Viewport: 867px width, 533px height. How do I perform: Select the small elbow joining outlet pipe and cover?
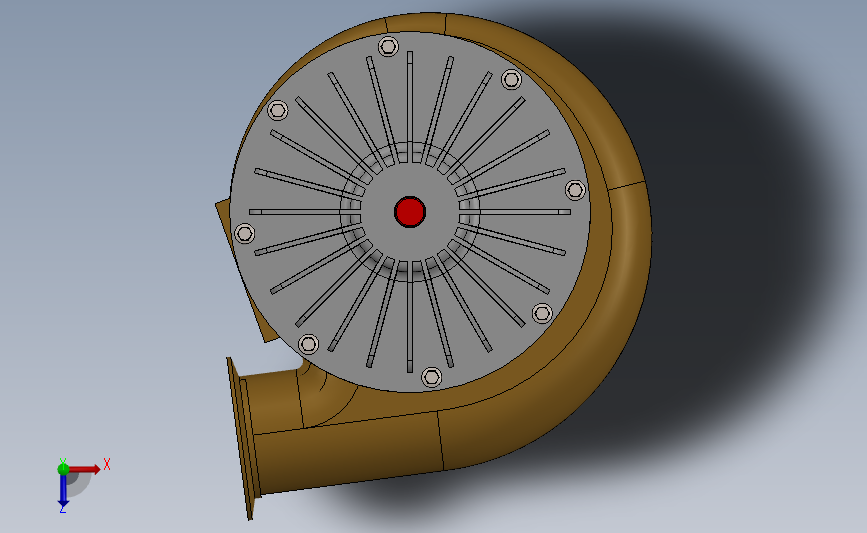(x=326, y=395)
